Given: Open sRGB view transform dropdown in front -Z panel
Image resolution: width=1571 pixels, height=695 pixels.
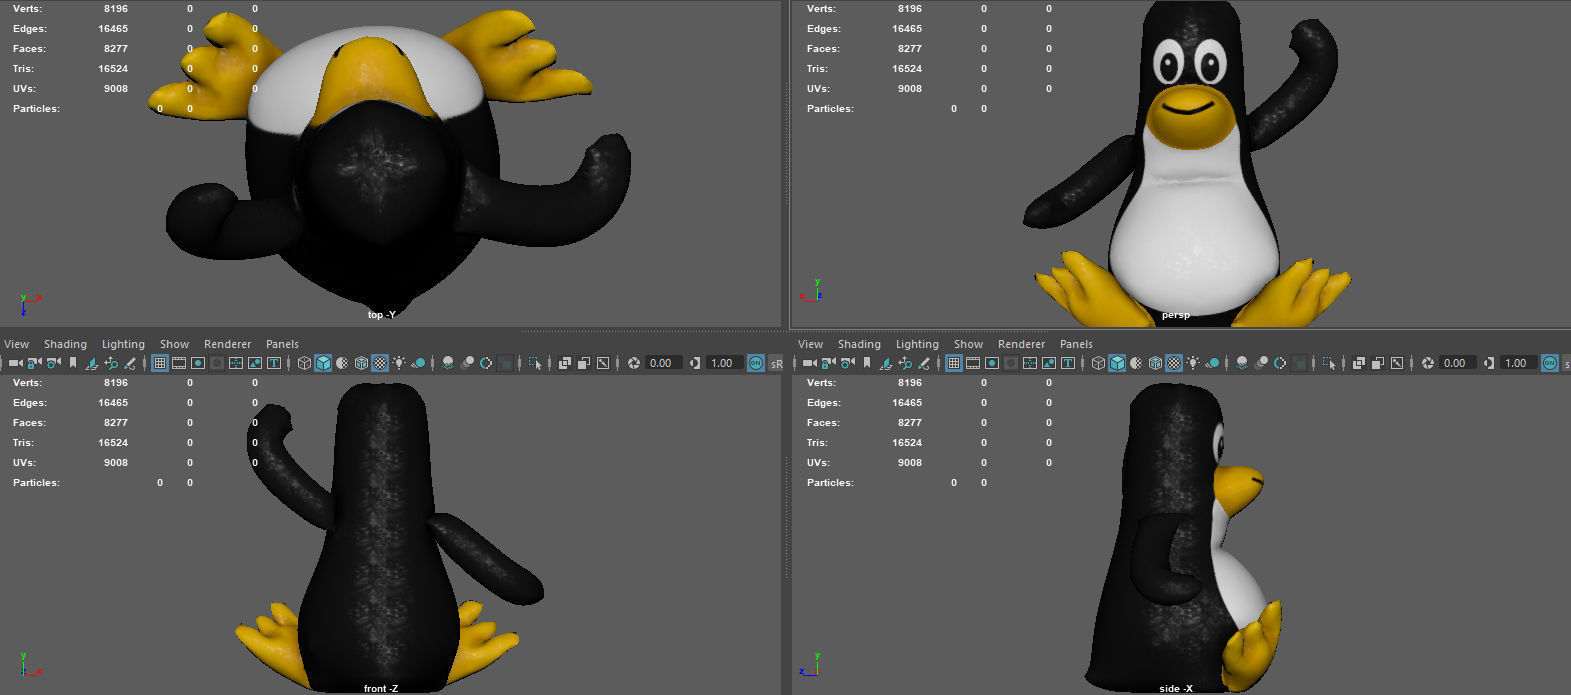Looking at the screenshot, I should (x=776, y=363).
